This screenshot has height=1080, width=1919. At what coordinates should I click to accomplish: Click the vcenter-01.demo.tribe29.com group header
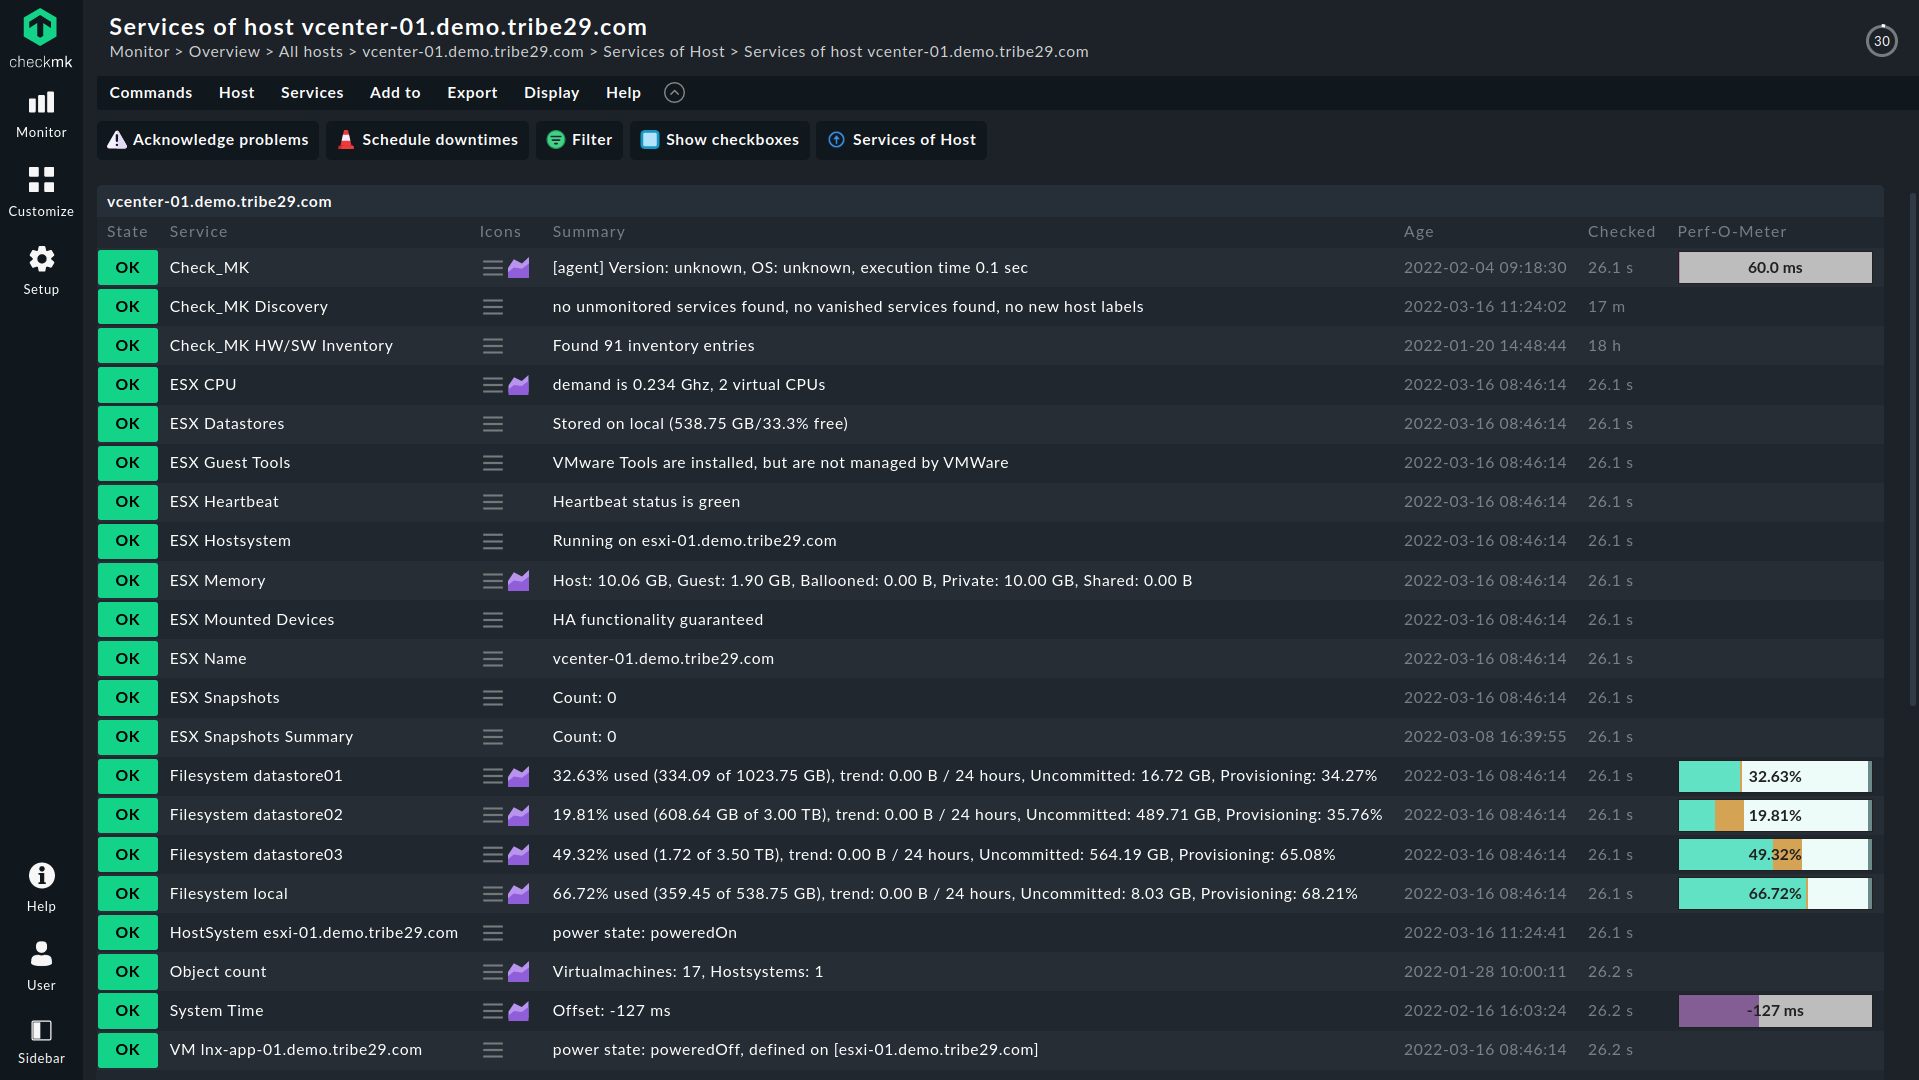click(x=219, y=202)
